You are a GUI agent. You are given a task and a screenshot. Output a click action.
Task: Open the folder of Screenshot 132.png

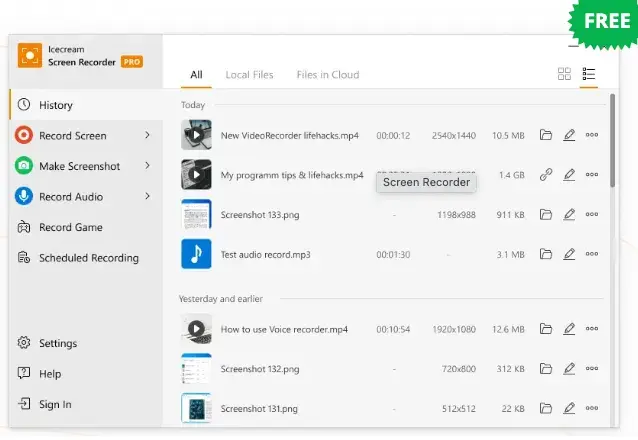[x=546, y=368]
